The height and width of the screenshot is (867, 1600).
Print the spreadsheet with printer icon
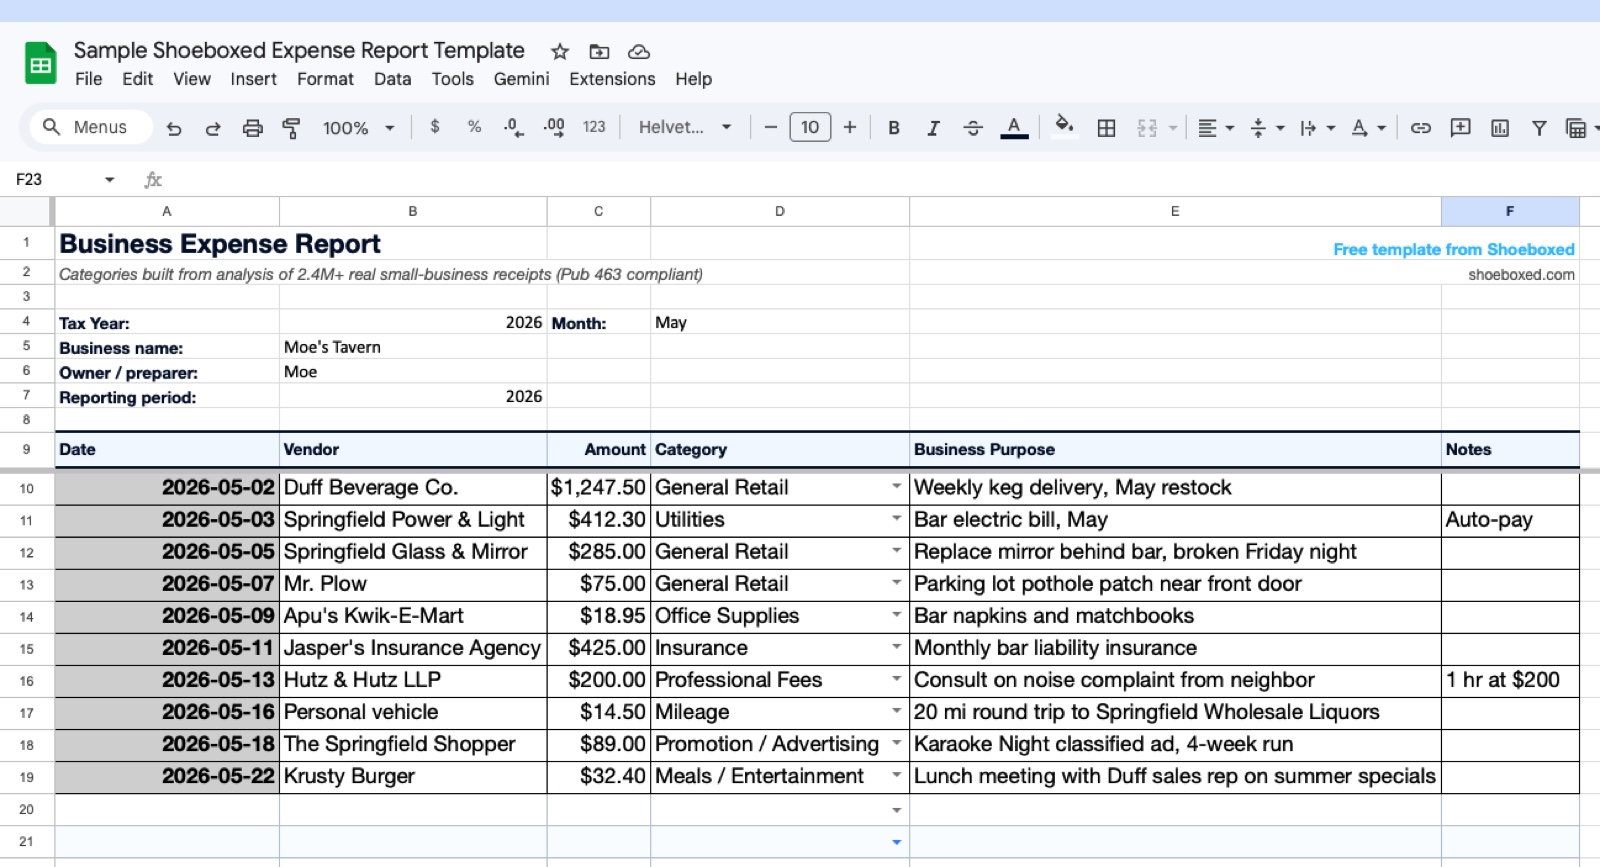[x=253, y=128]
